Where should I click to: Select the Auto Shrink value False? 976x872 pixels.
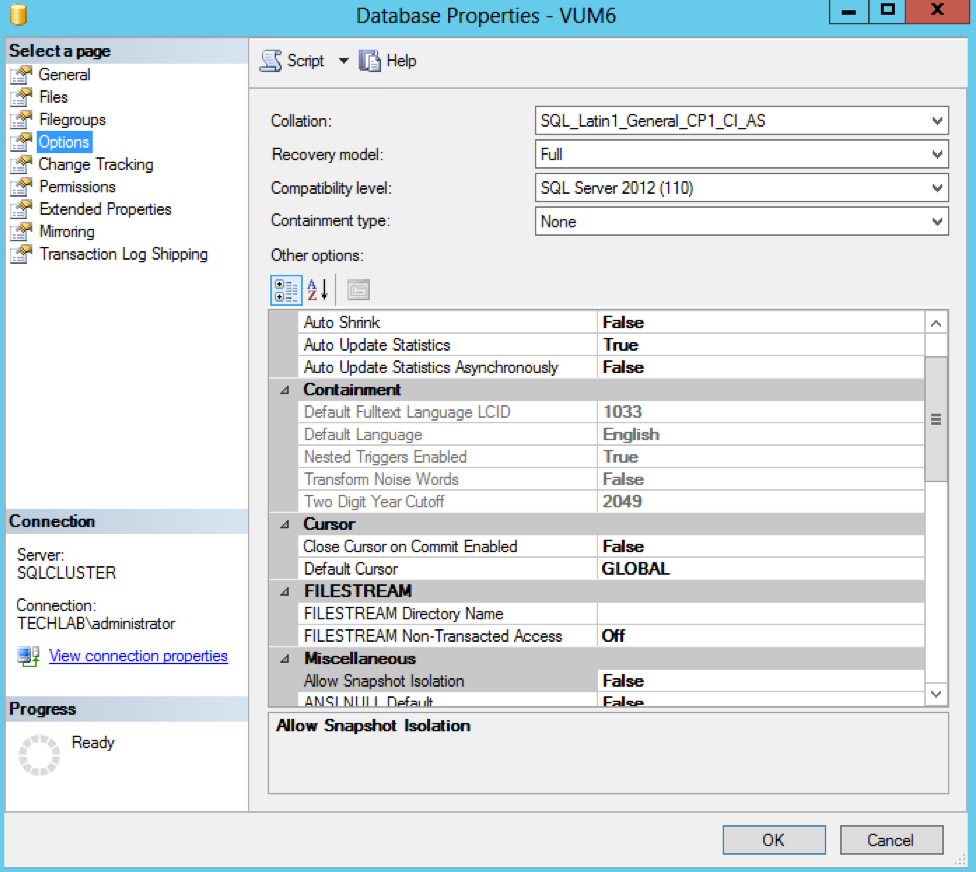coord(761,322)
